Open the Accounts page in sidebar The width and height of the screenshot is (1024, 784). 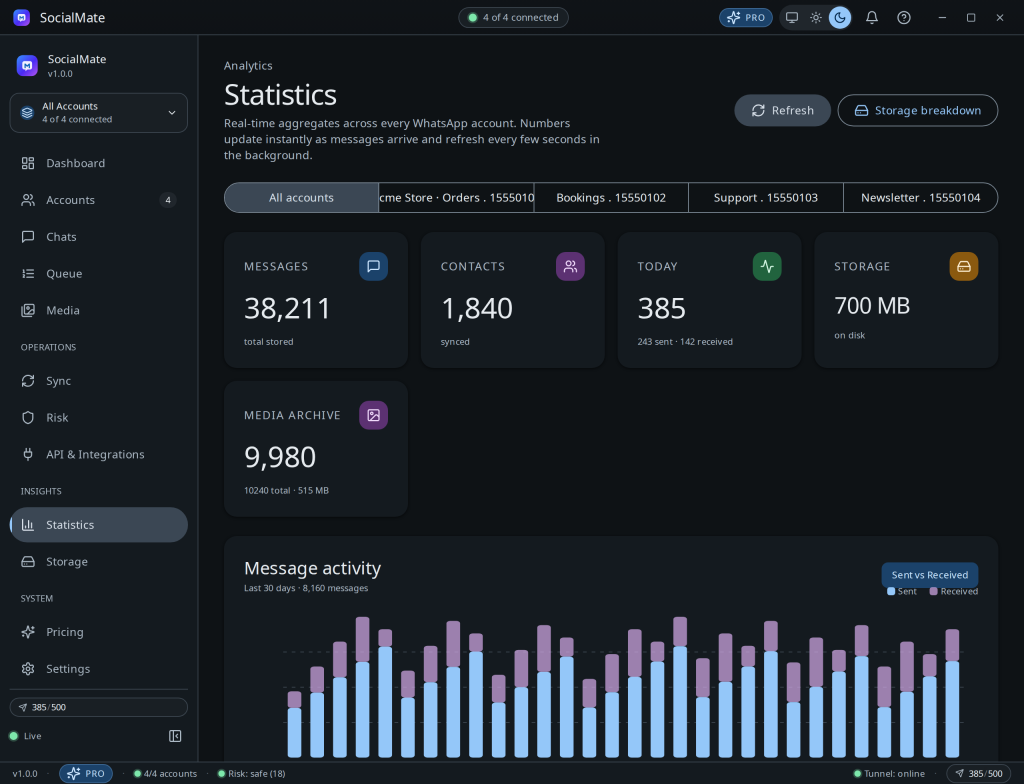99,200
